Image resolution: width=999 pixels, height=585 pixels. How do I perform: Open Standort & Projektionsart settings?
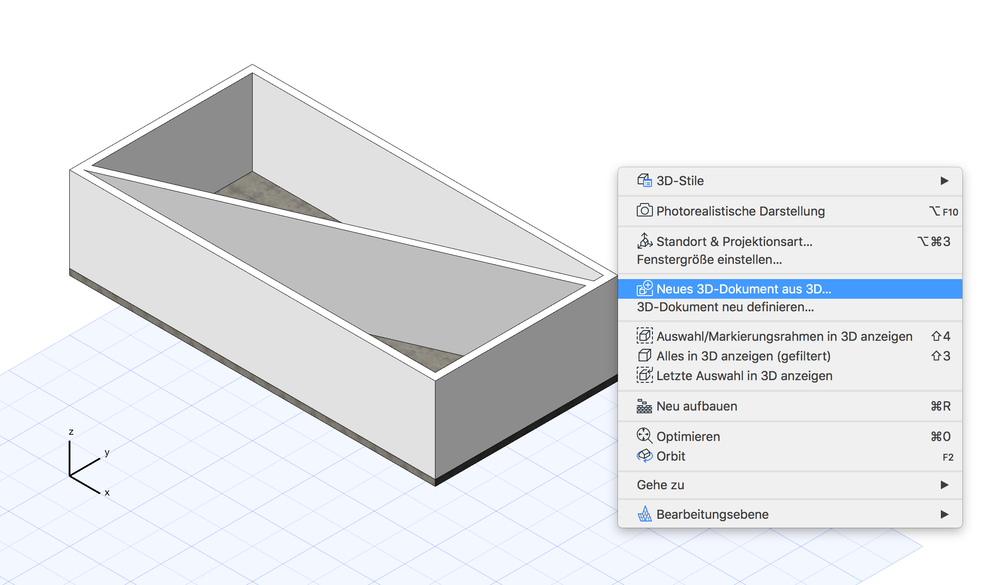point(790,242)
